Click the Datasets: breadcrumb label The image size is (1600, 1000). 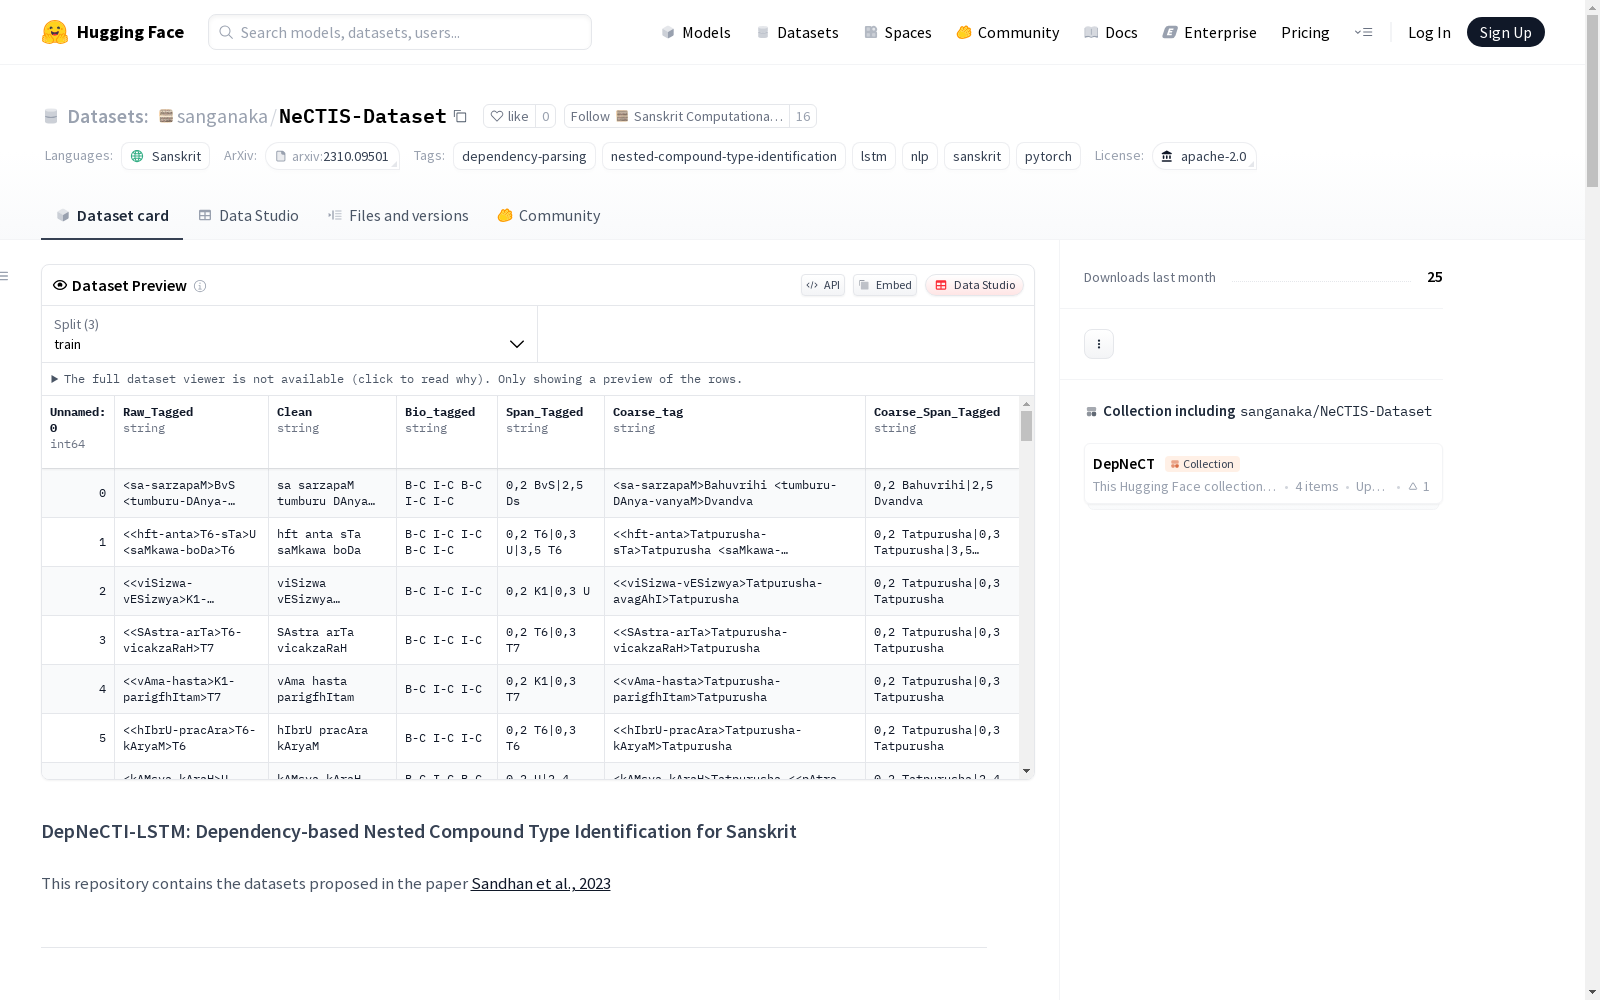108,116
